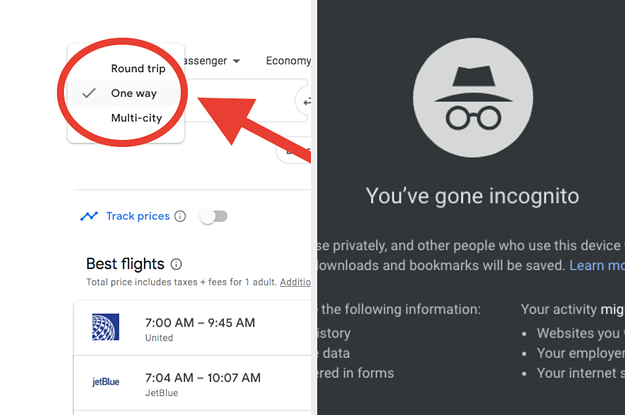Choose the One way option
The image size is (625, 415).
click(x=134, y=93)
